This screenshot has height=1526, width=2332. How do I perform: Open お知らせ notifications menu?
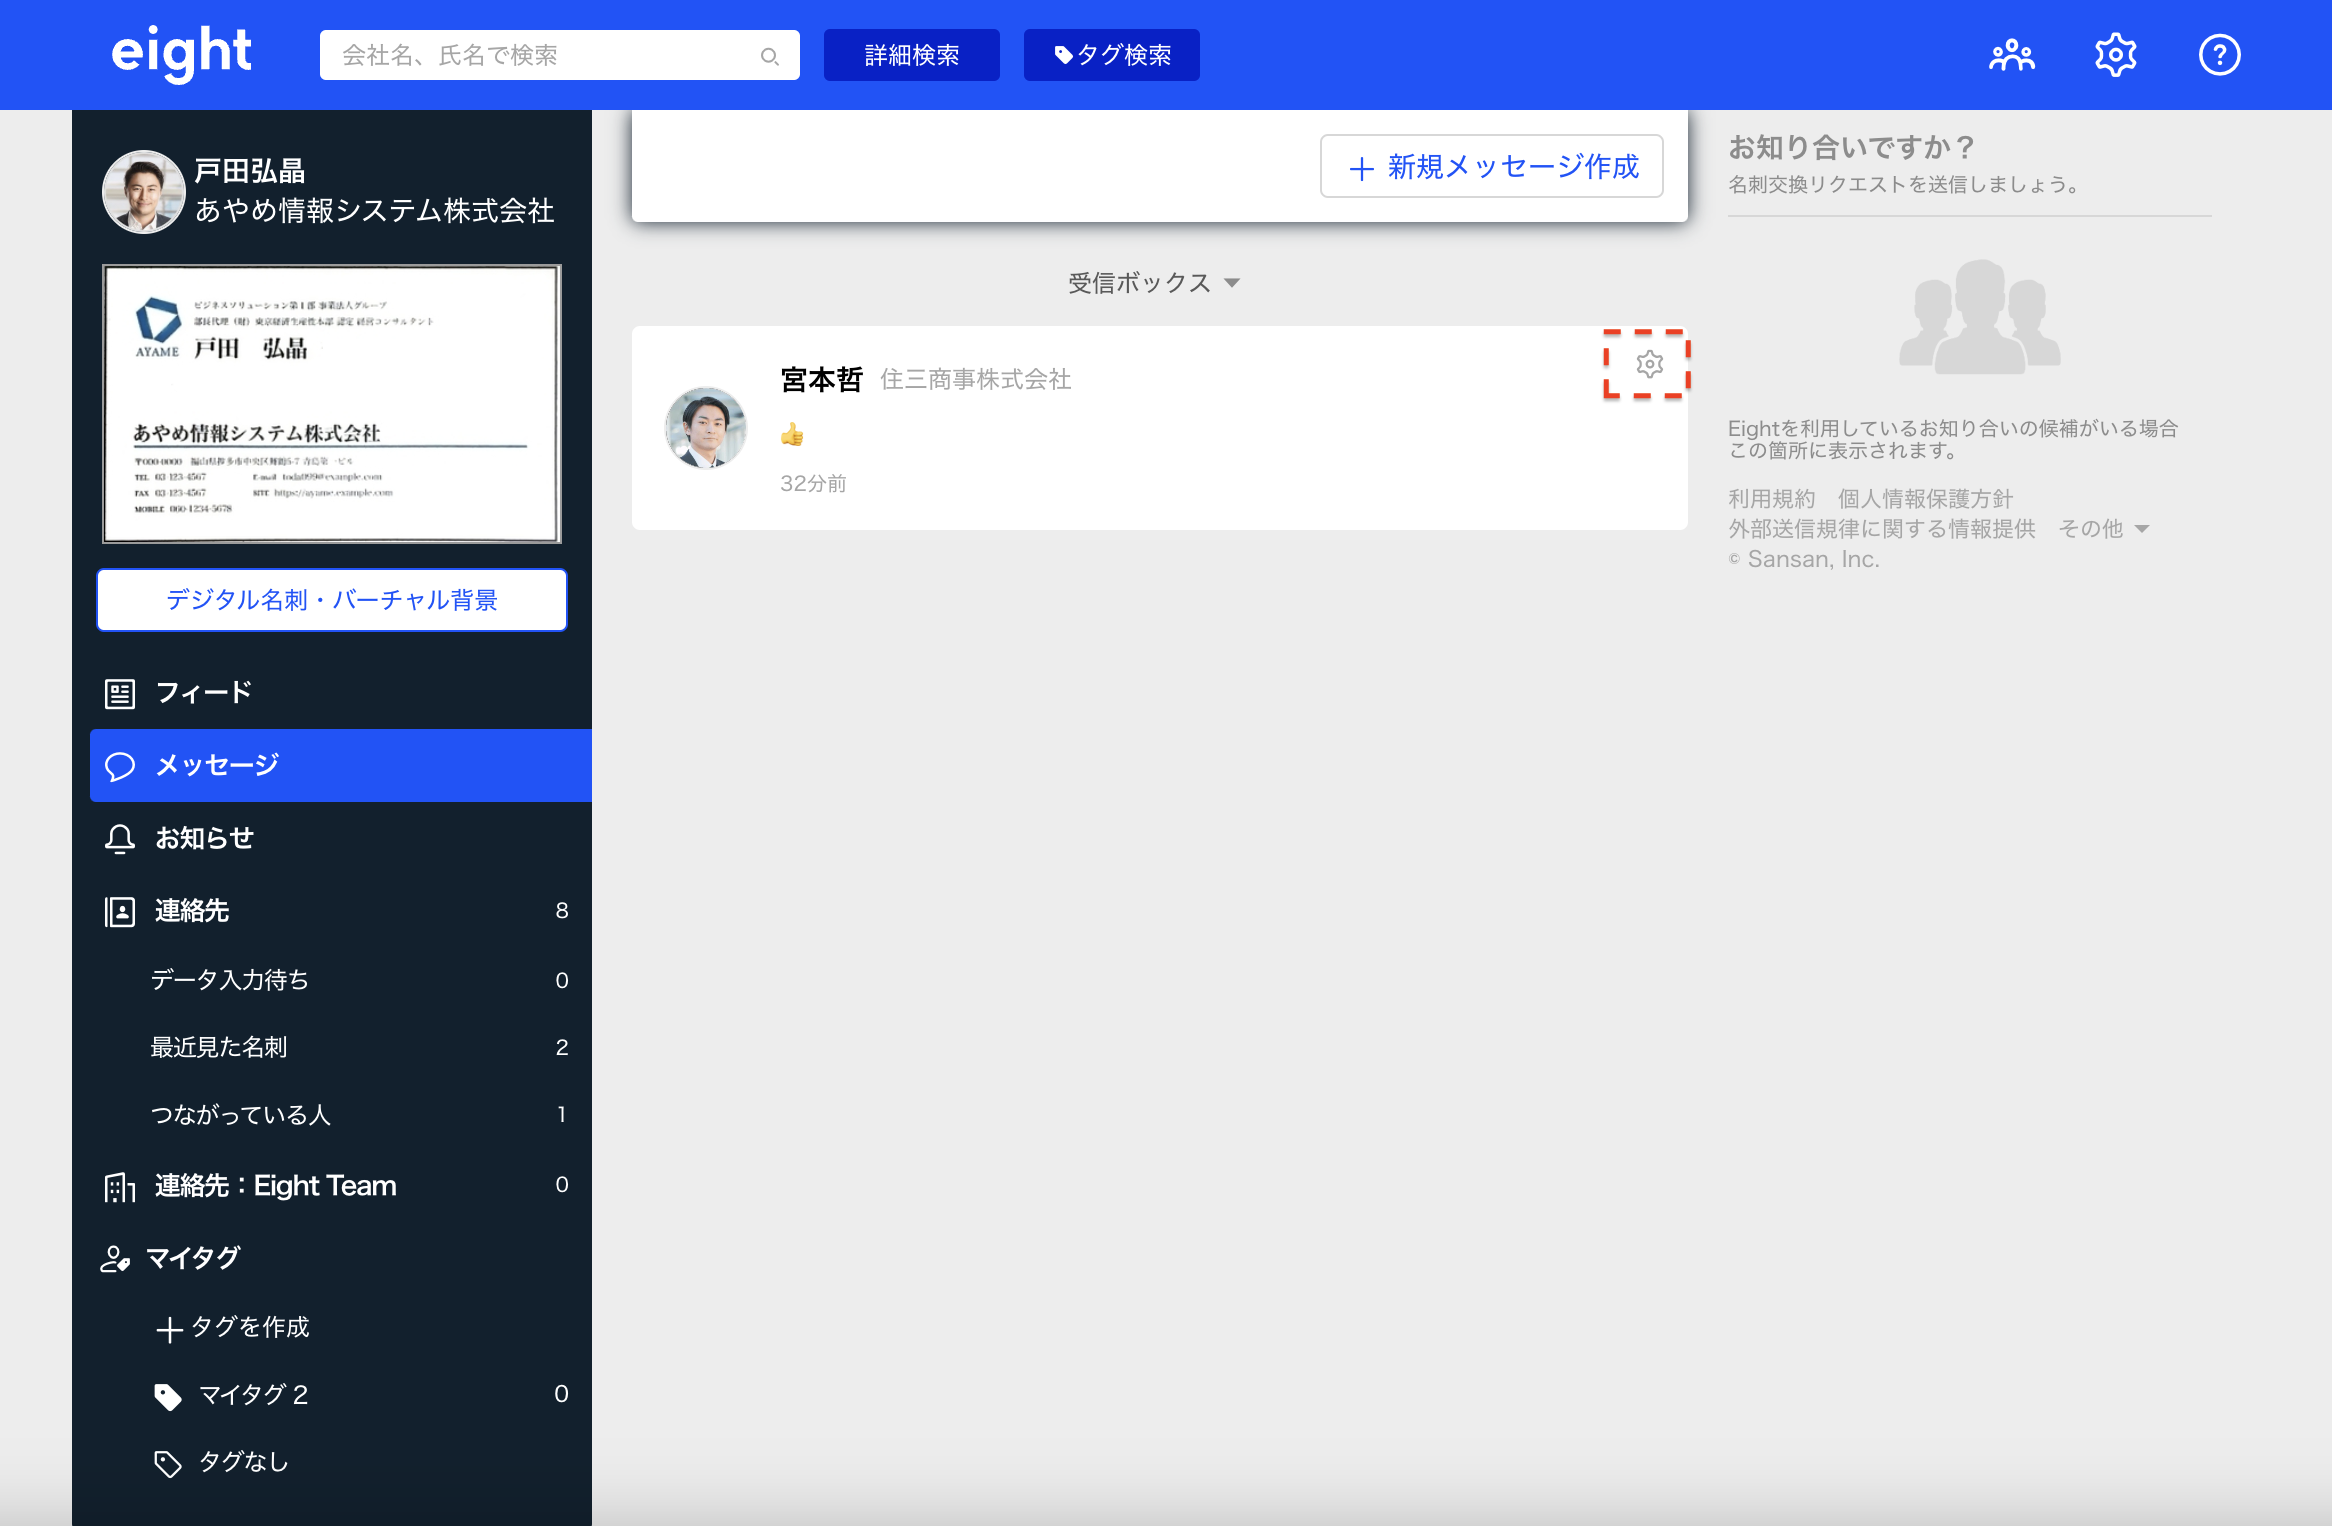pyautogui.click(x=204, y=838)
